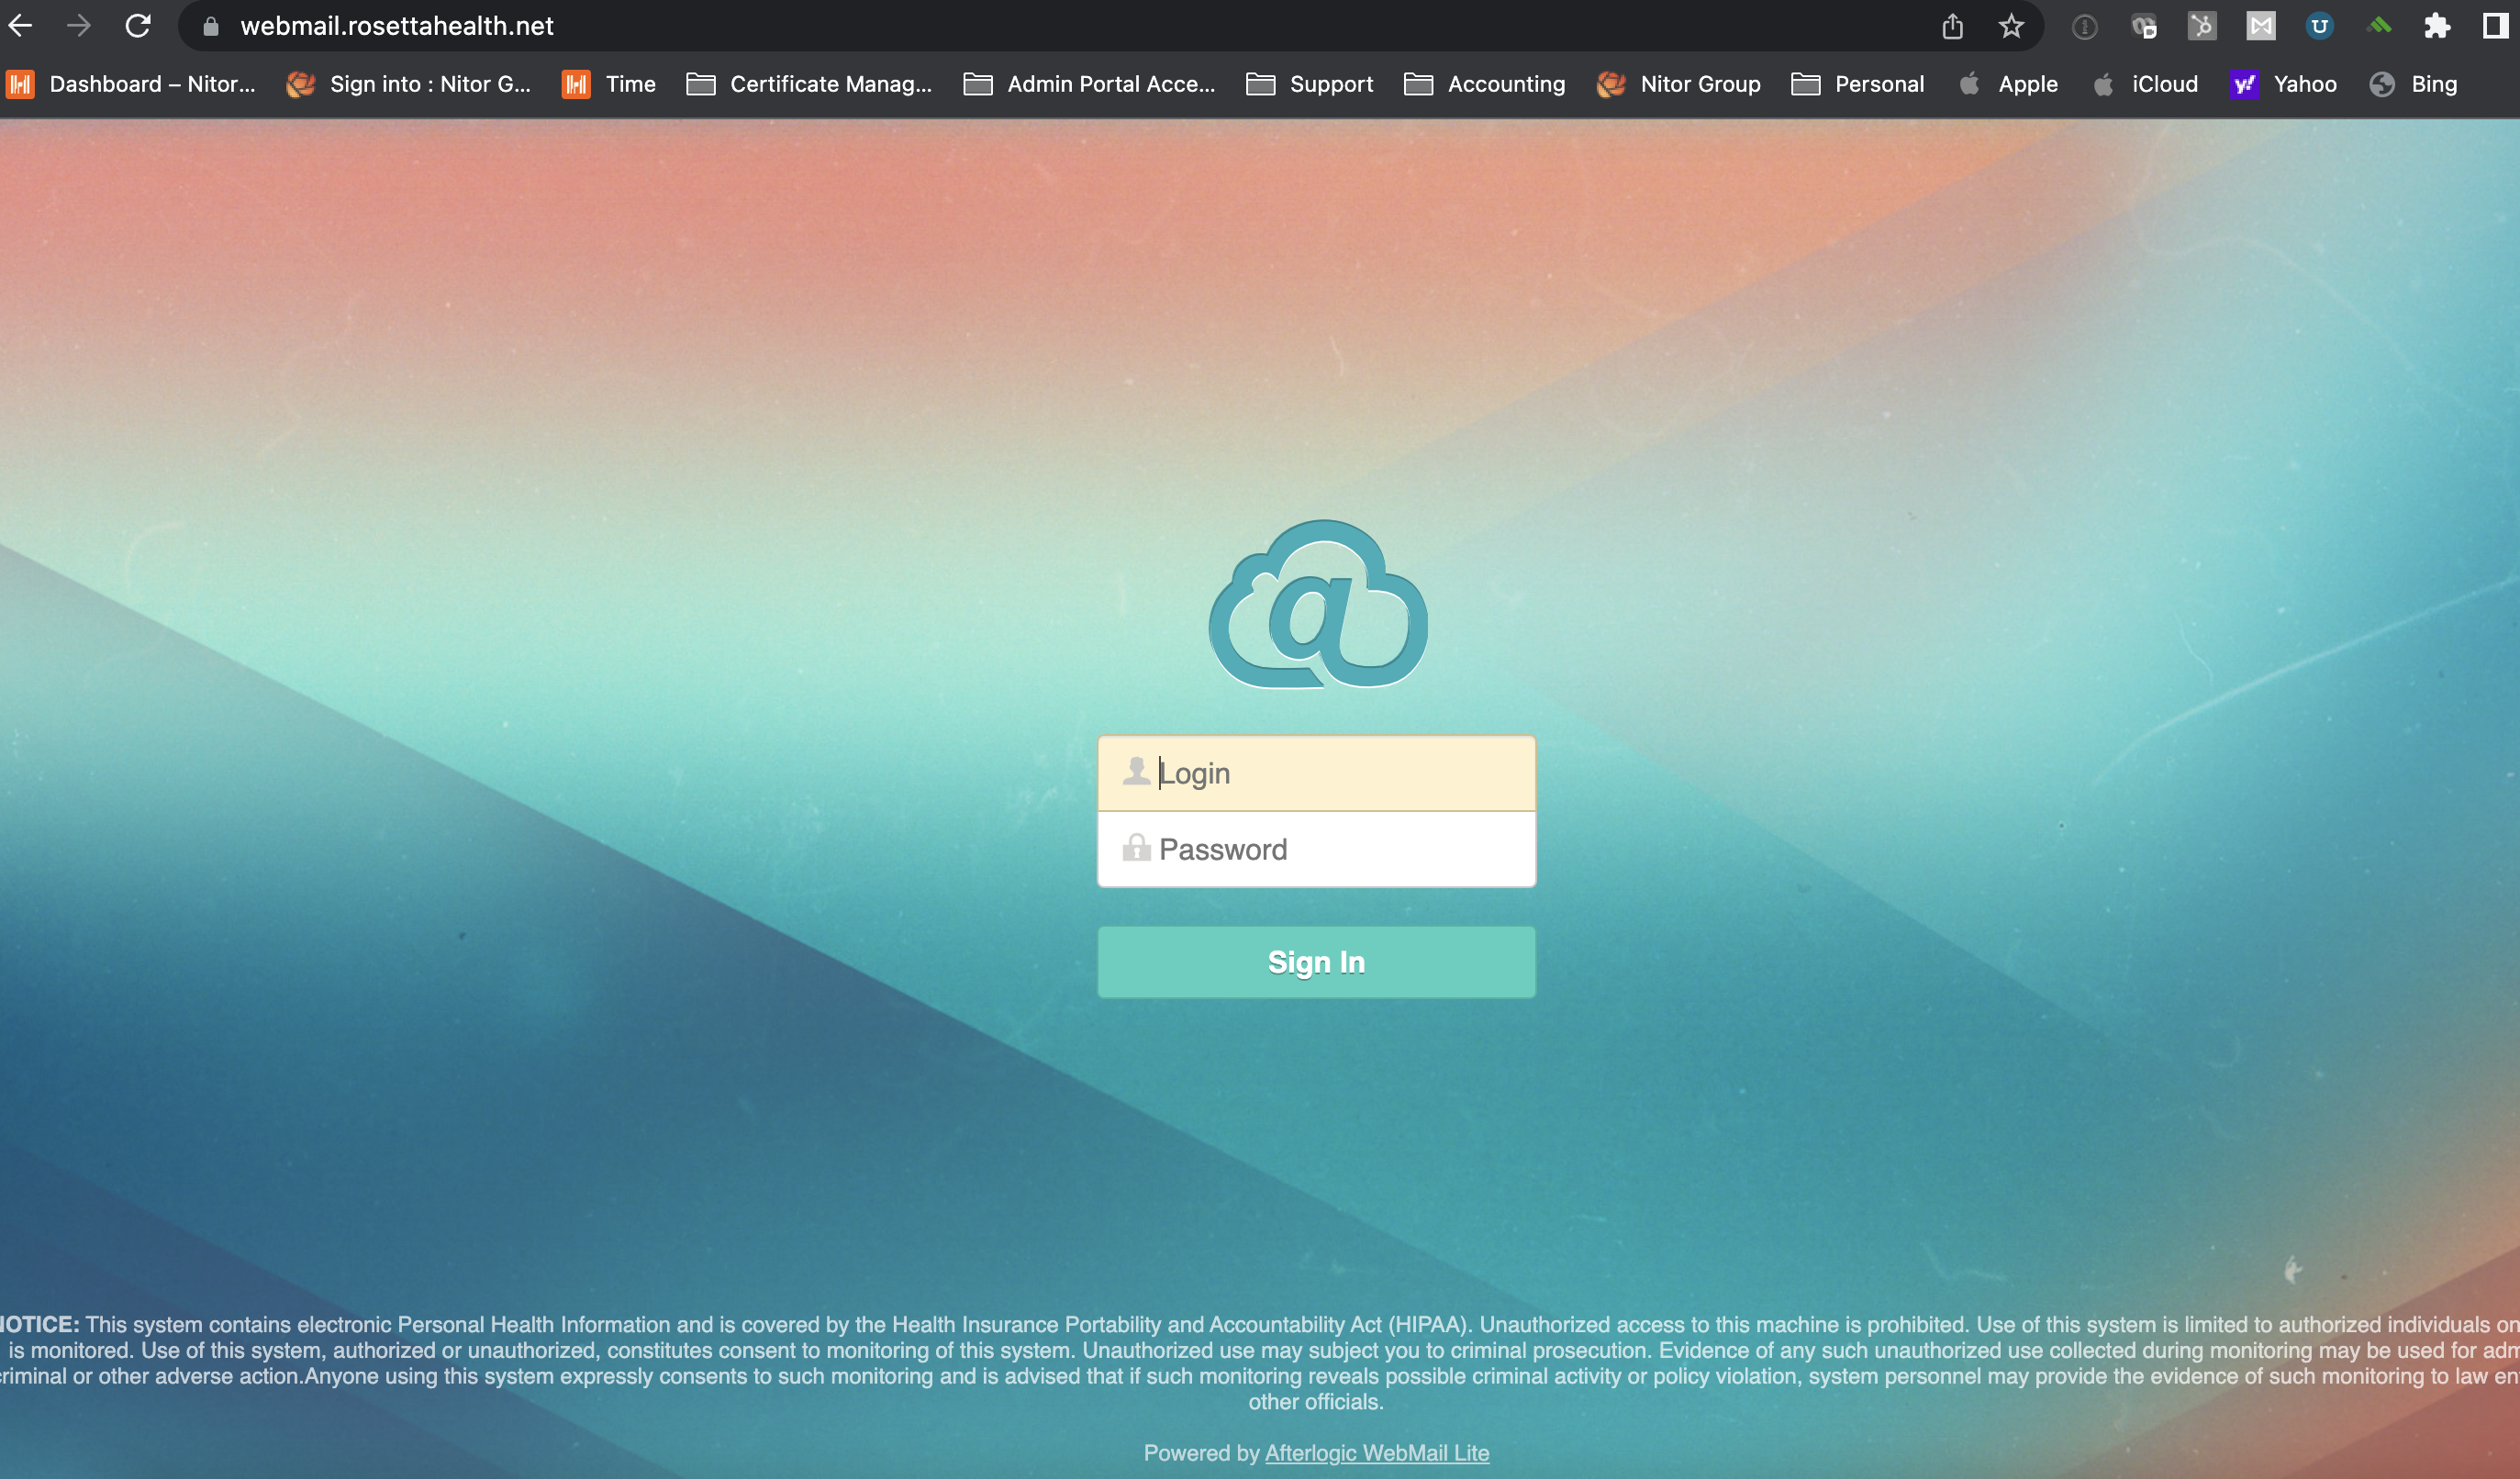Follow the Afterlogic WebMail Lite link
Viewport: 2520px width, 1479px height.
pos(1376,1453)
